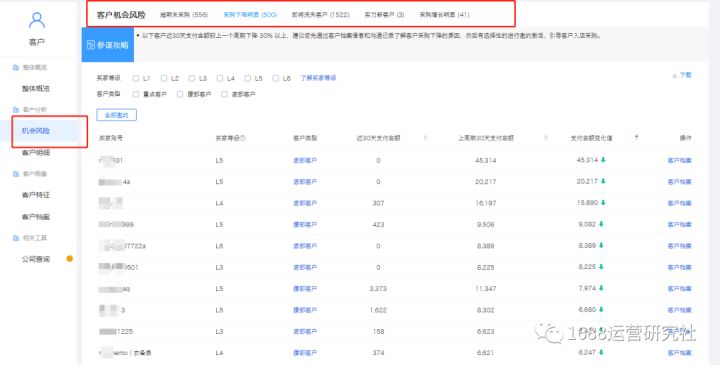Tick the L3 buyer level checkbox
The height and width of the screenshot is (365, 720).
[192, 79]
